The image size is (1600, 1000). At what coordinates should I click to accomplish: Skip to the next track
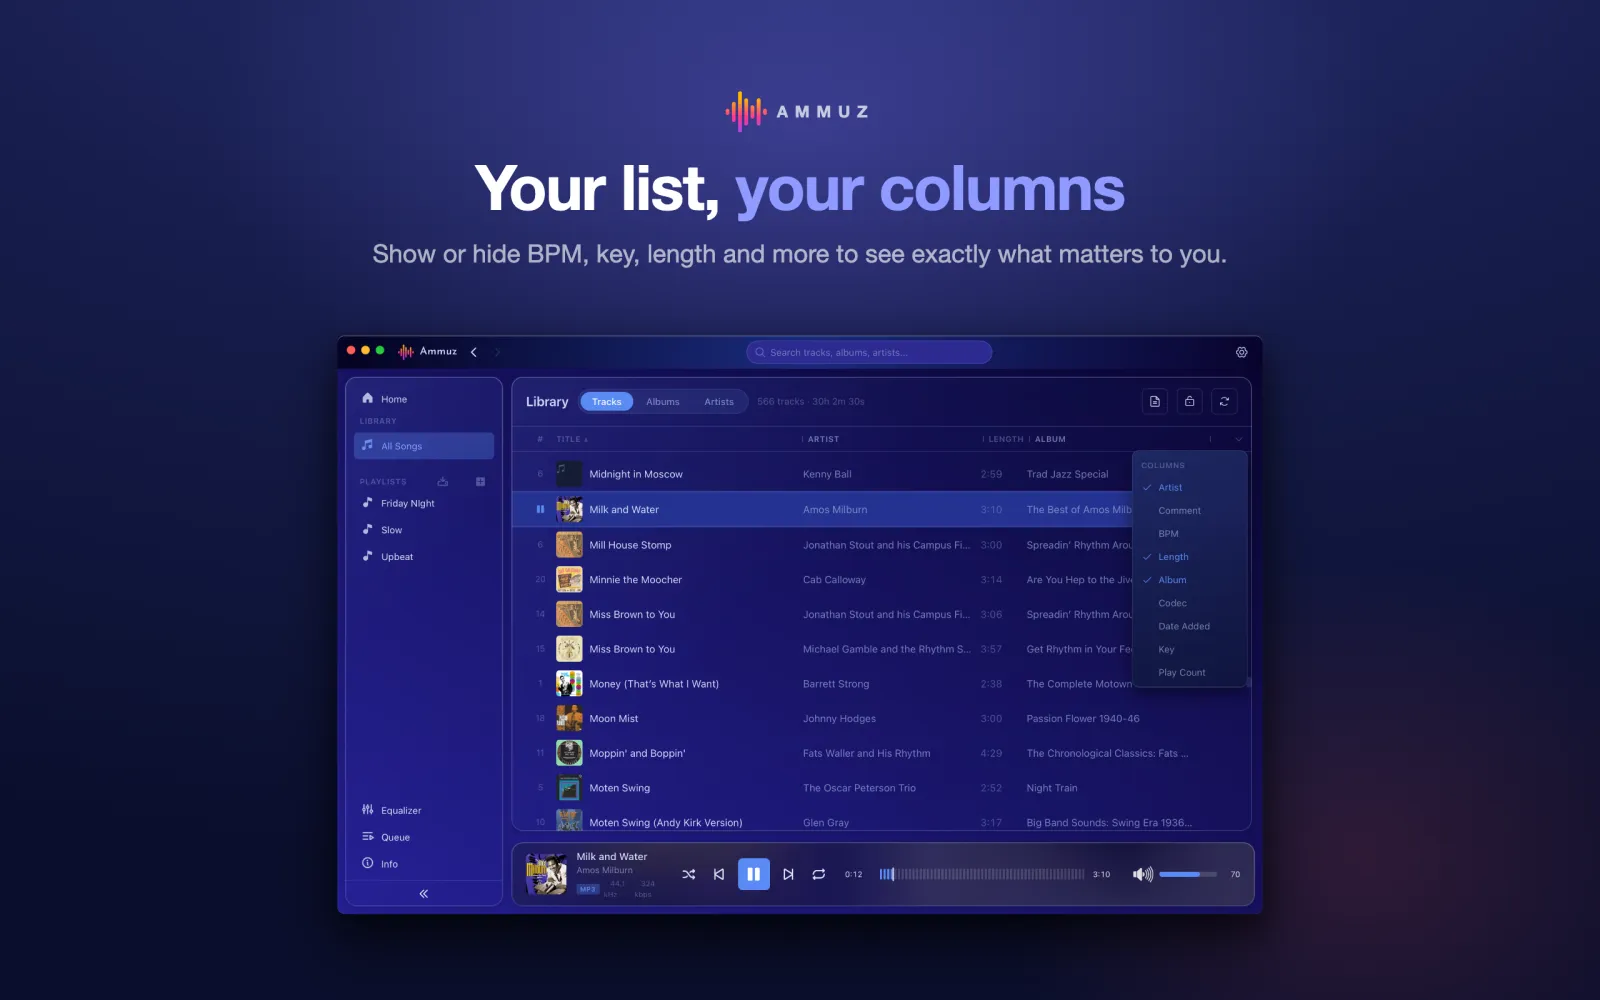(788, 874)
